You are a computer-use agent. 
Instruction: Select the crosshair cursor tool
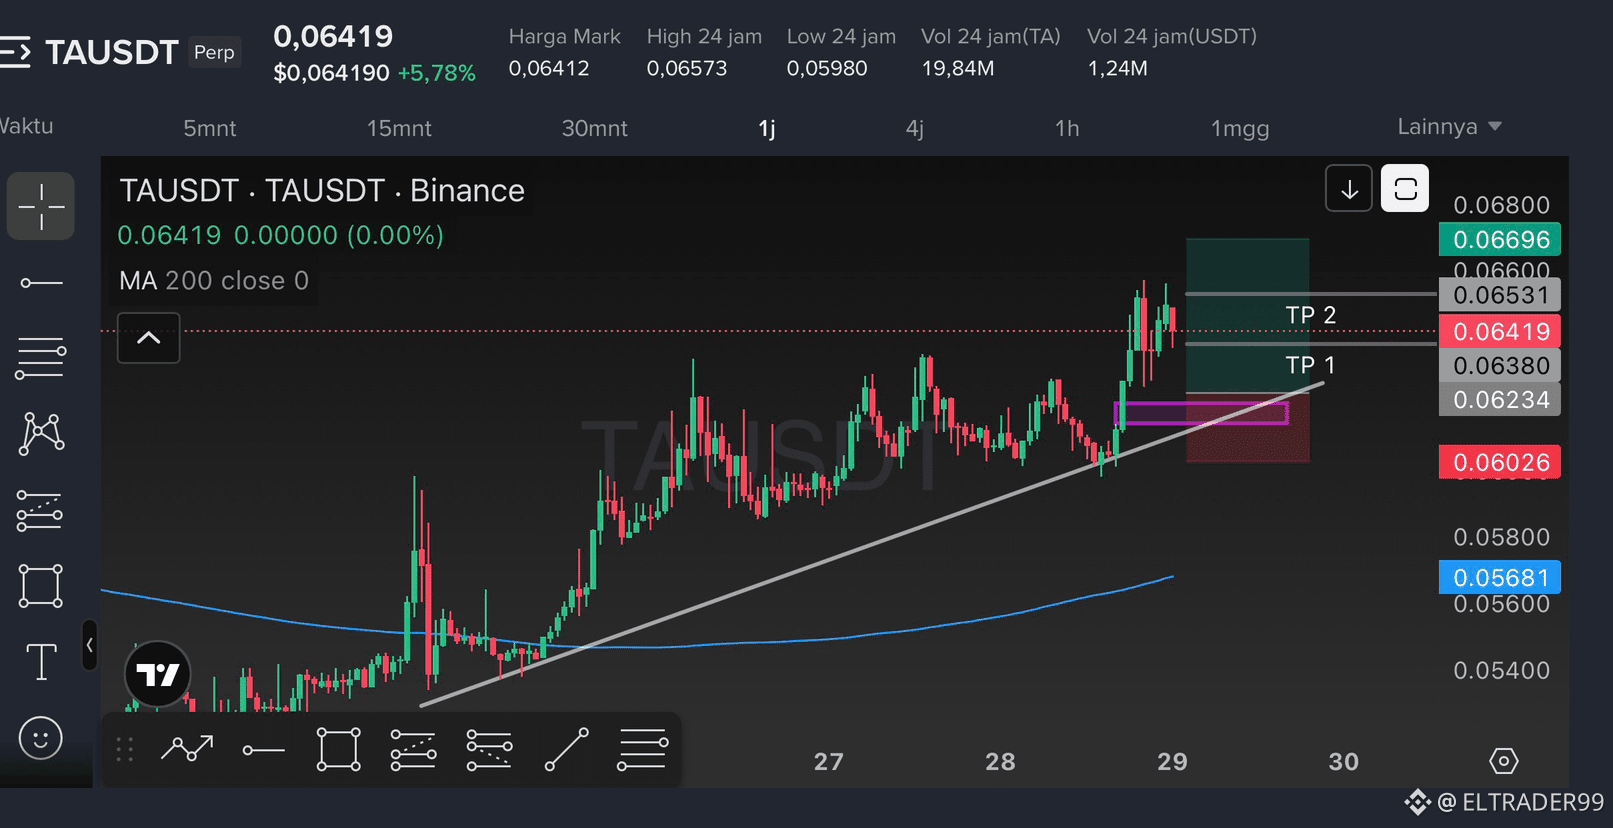41,206
